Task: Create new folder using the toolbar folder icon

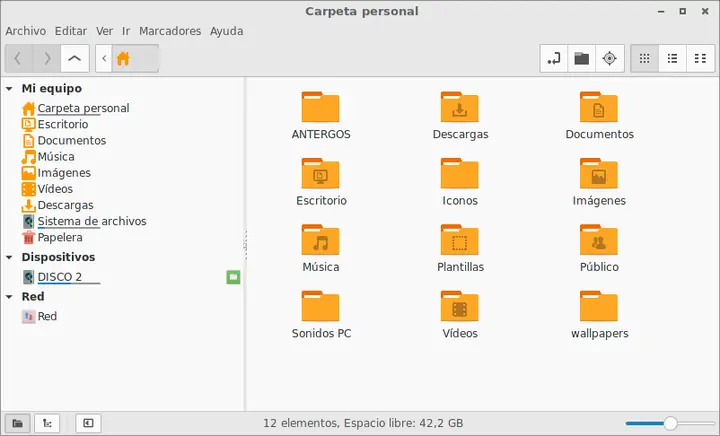Action: (x=581, y=58)
